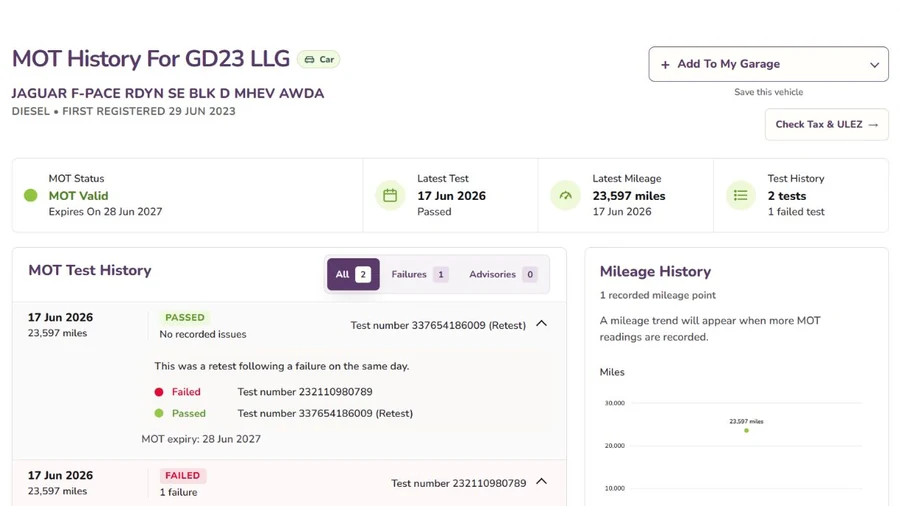Open the Add To My Garage dropdown chevron
This screenshot has height=506, width=900.
[874, 65]
